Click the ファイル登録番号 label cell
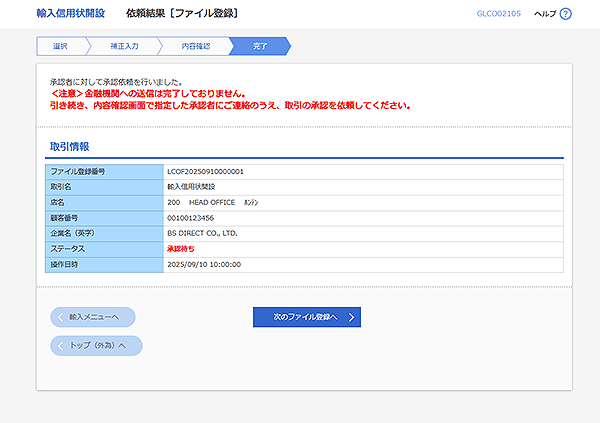This screenshot has height=423, width=600. click(104, 172)
